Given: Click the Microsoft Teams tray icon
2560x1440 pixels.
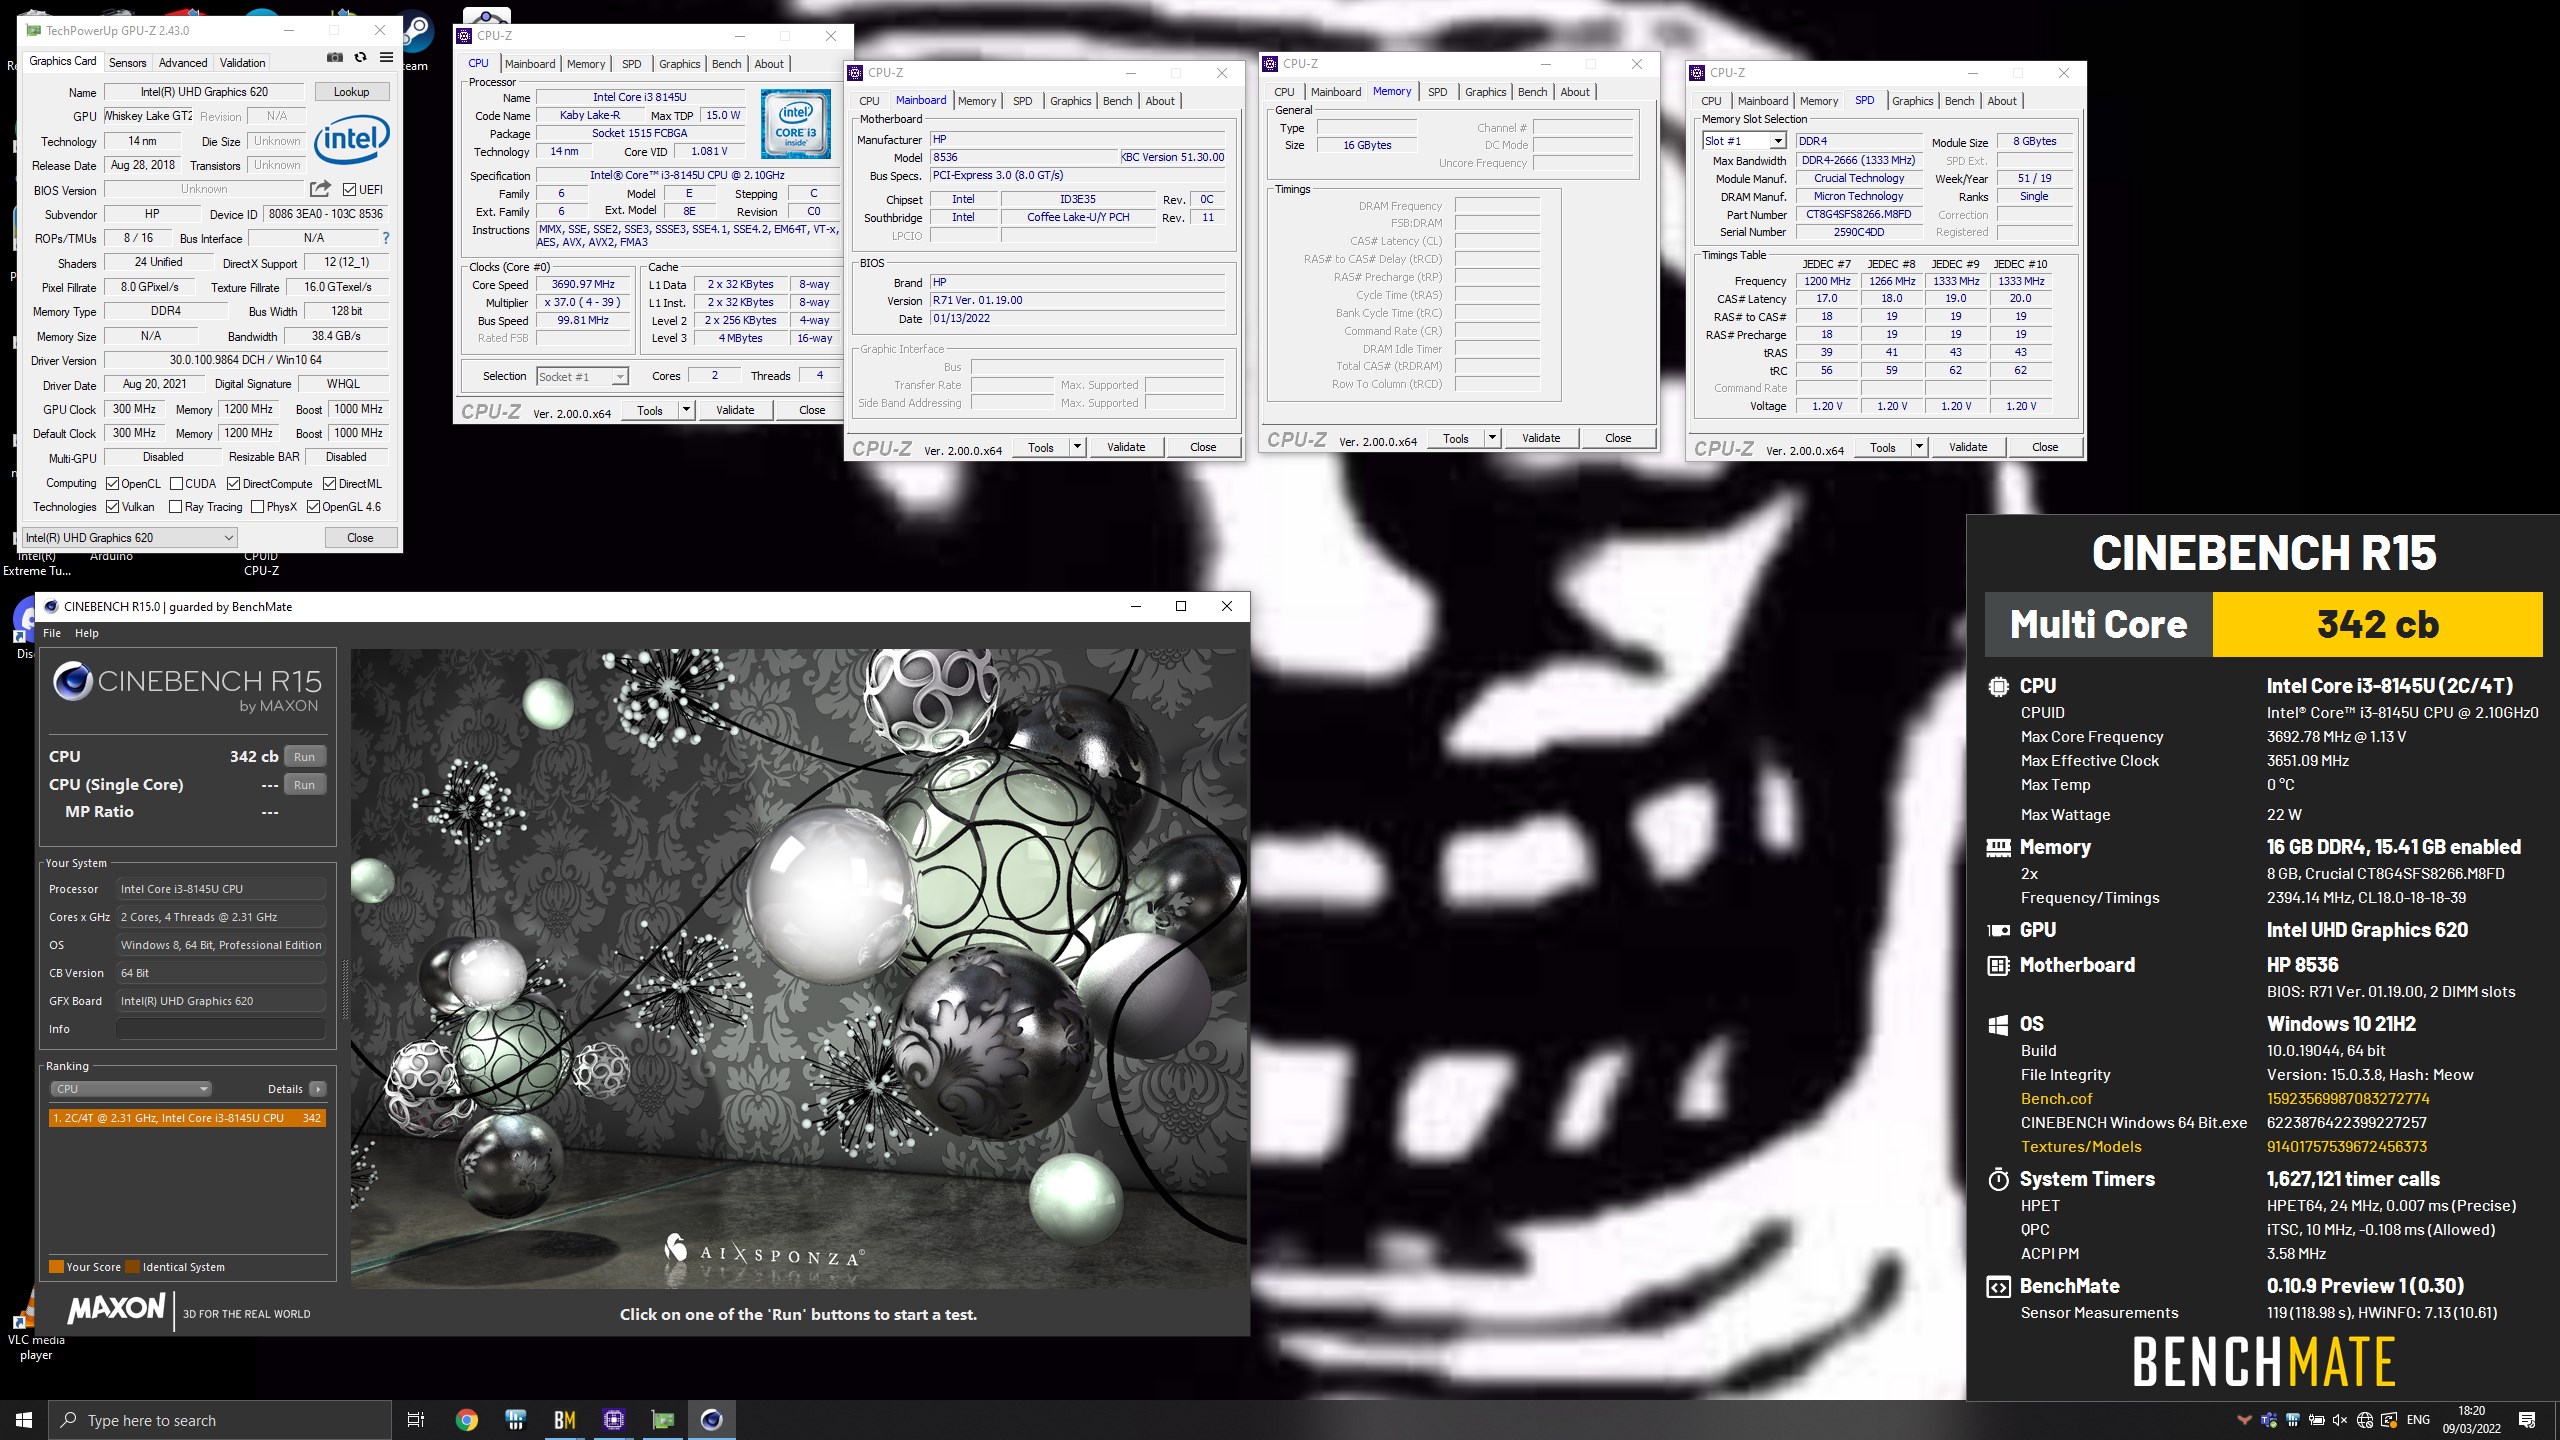Looking at the screenshot, I should 2268,1420.
